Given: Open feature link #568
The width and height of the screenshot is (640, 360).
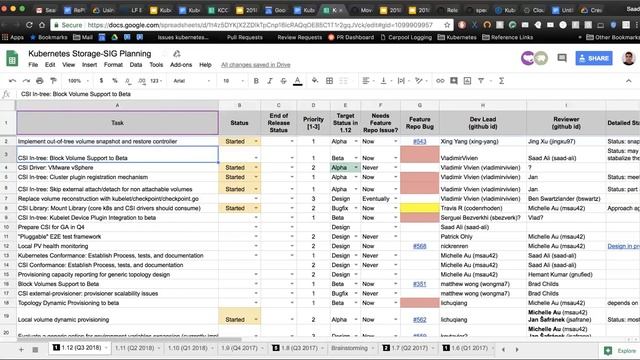Looking at the screenshot, I should coord(419,246).
